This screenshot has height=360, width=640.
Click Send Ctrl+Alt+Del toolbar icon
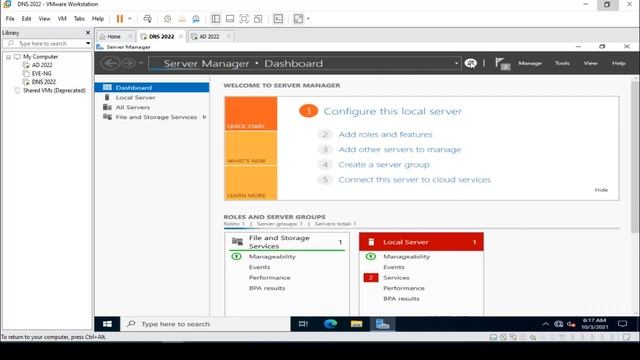(x=147, y=19)
